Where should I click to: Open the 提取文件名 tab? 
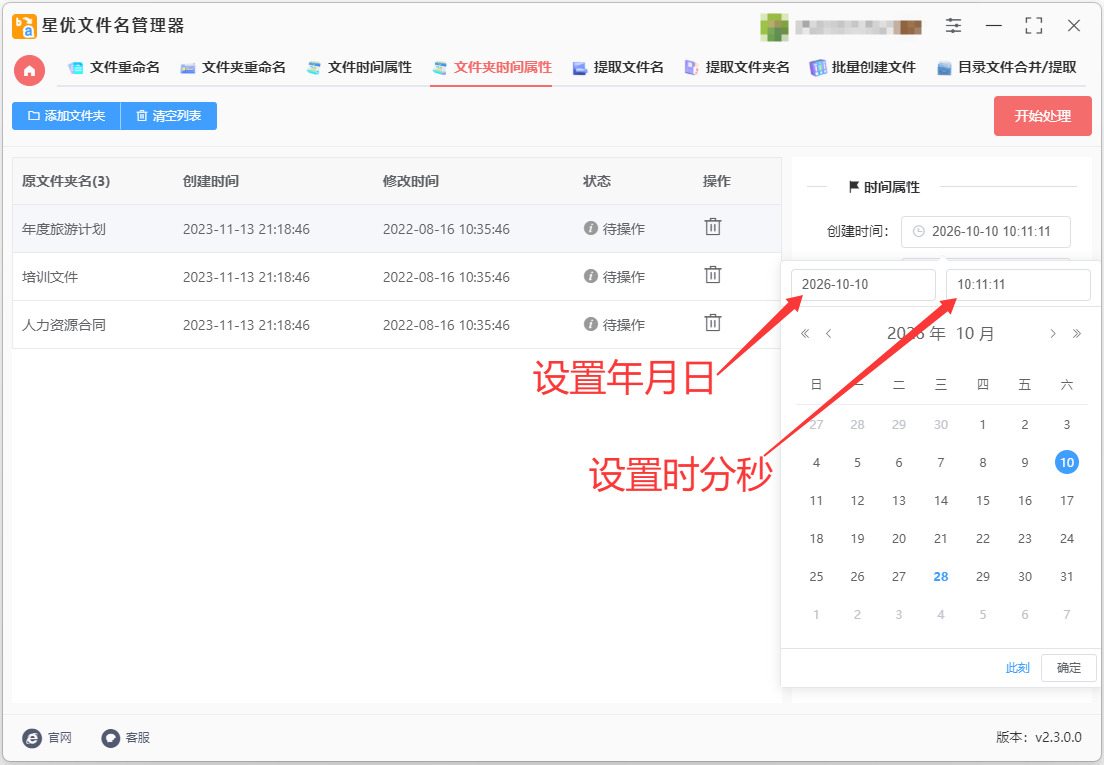618,68
